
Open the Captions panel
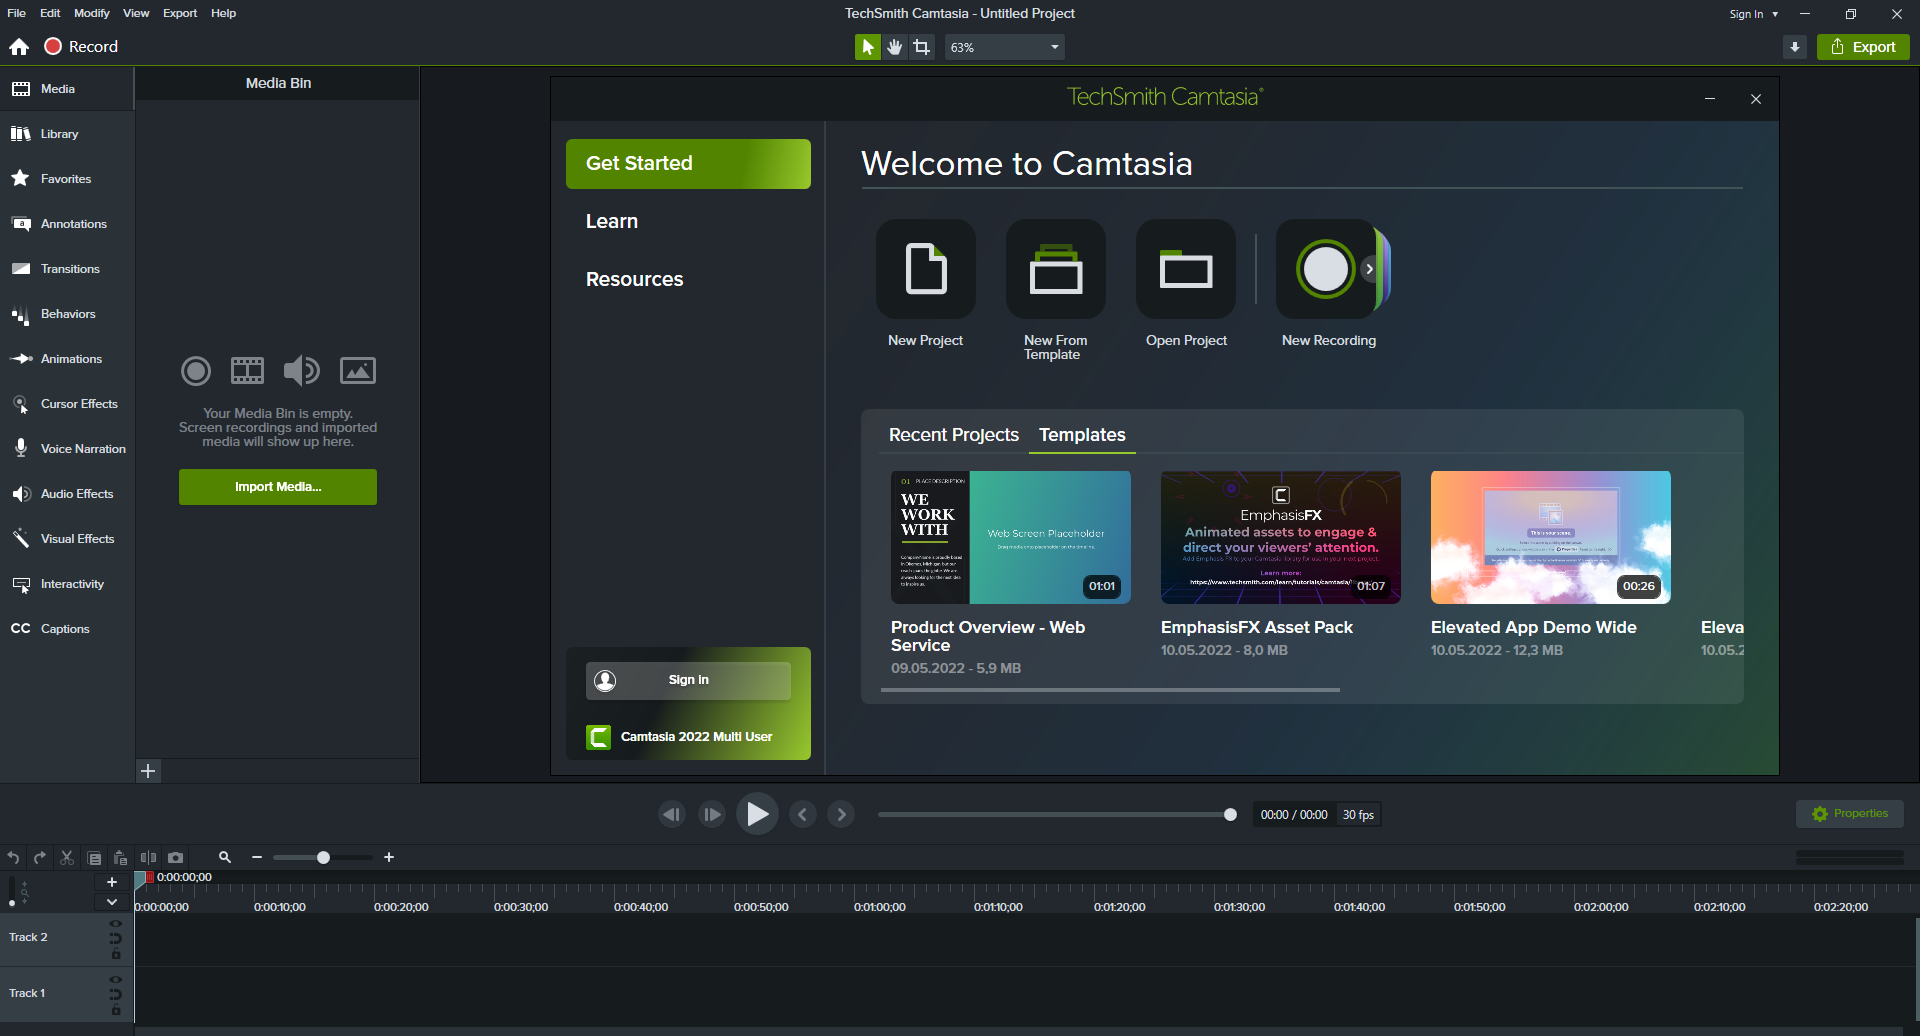67,629
